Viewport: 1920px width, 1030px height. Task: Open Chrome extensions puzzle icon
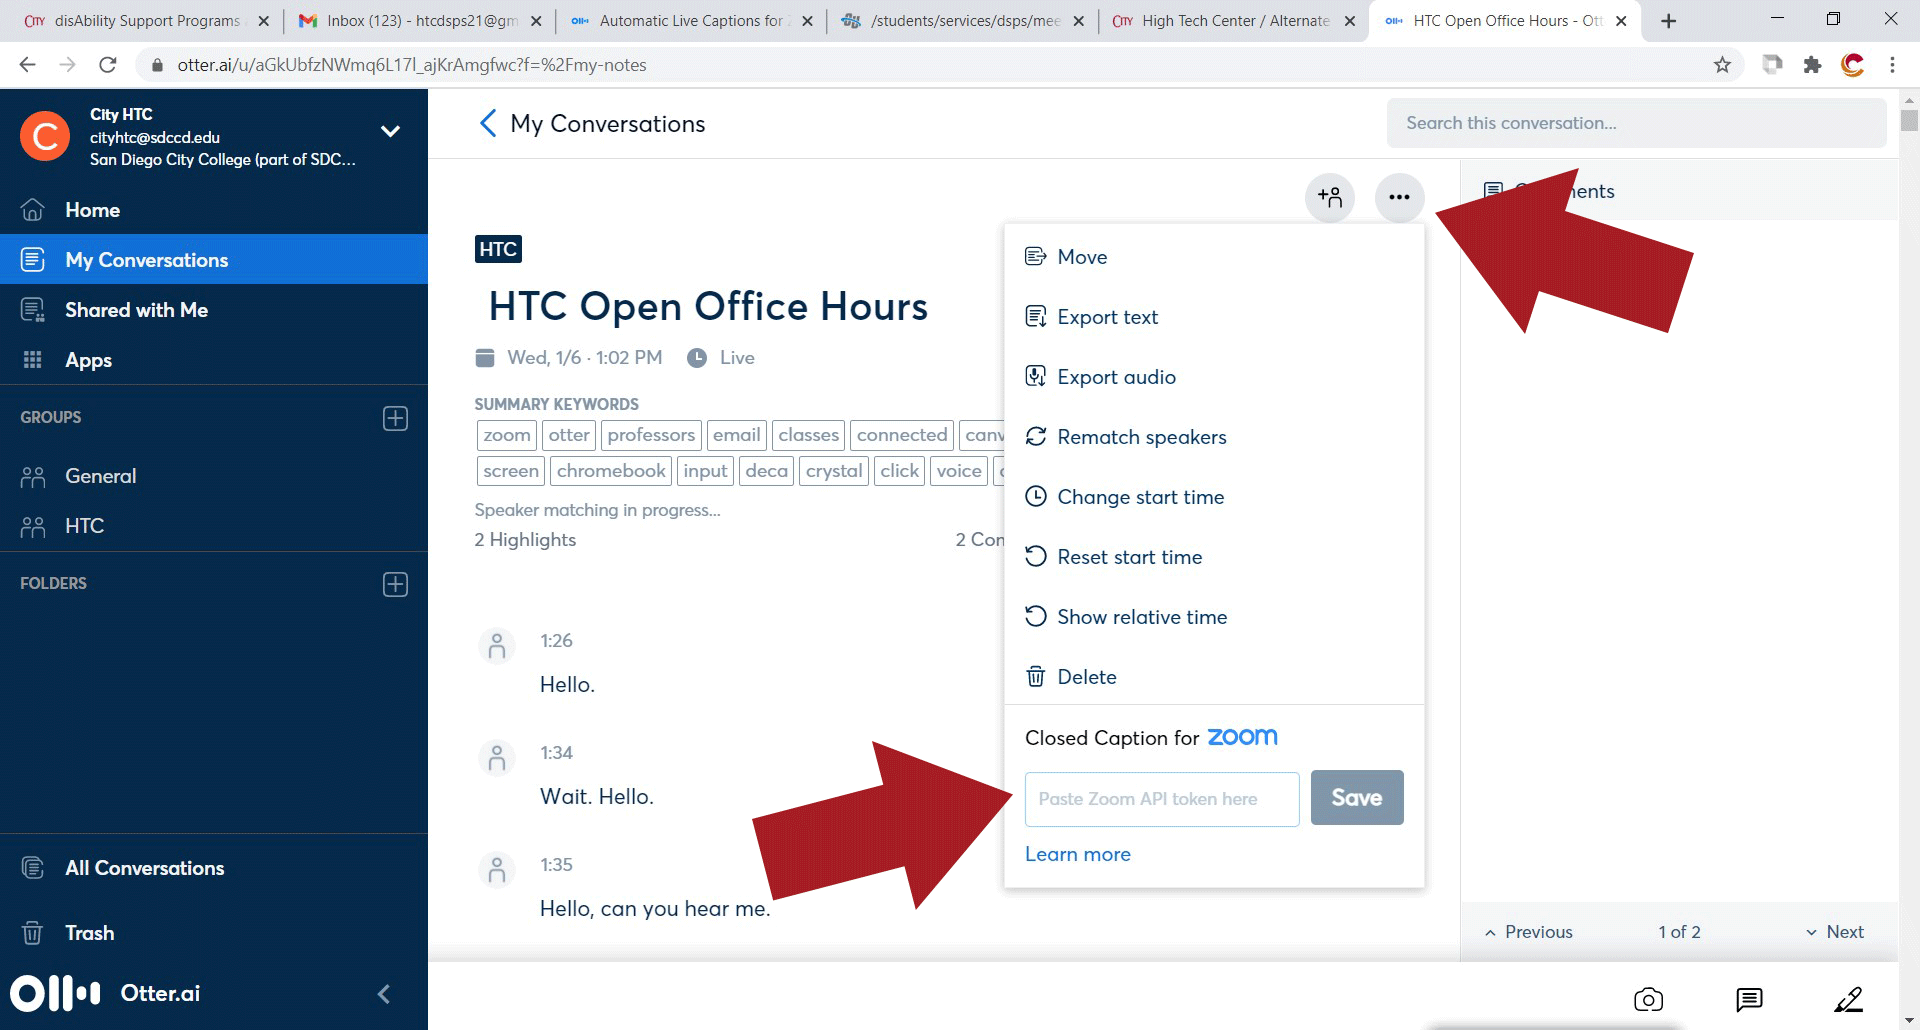[x=1812, y=65]
